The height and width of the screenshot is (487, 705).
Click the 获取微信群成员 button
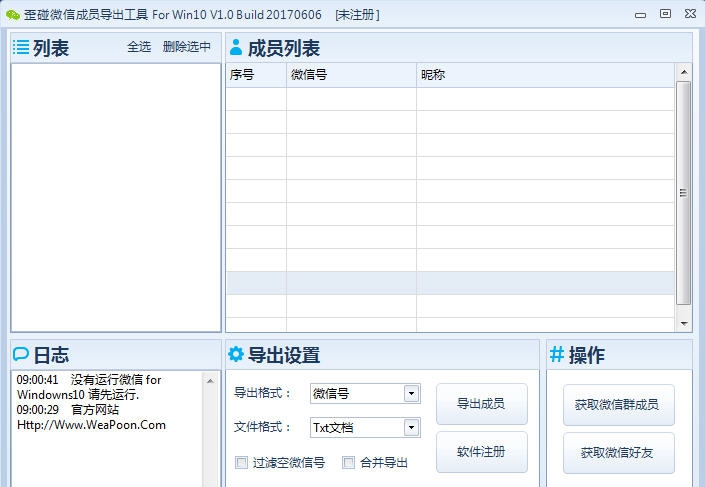tap(619, 404)
